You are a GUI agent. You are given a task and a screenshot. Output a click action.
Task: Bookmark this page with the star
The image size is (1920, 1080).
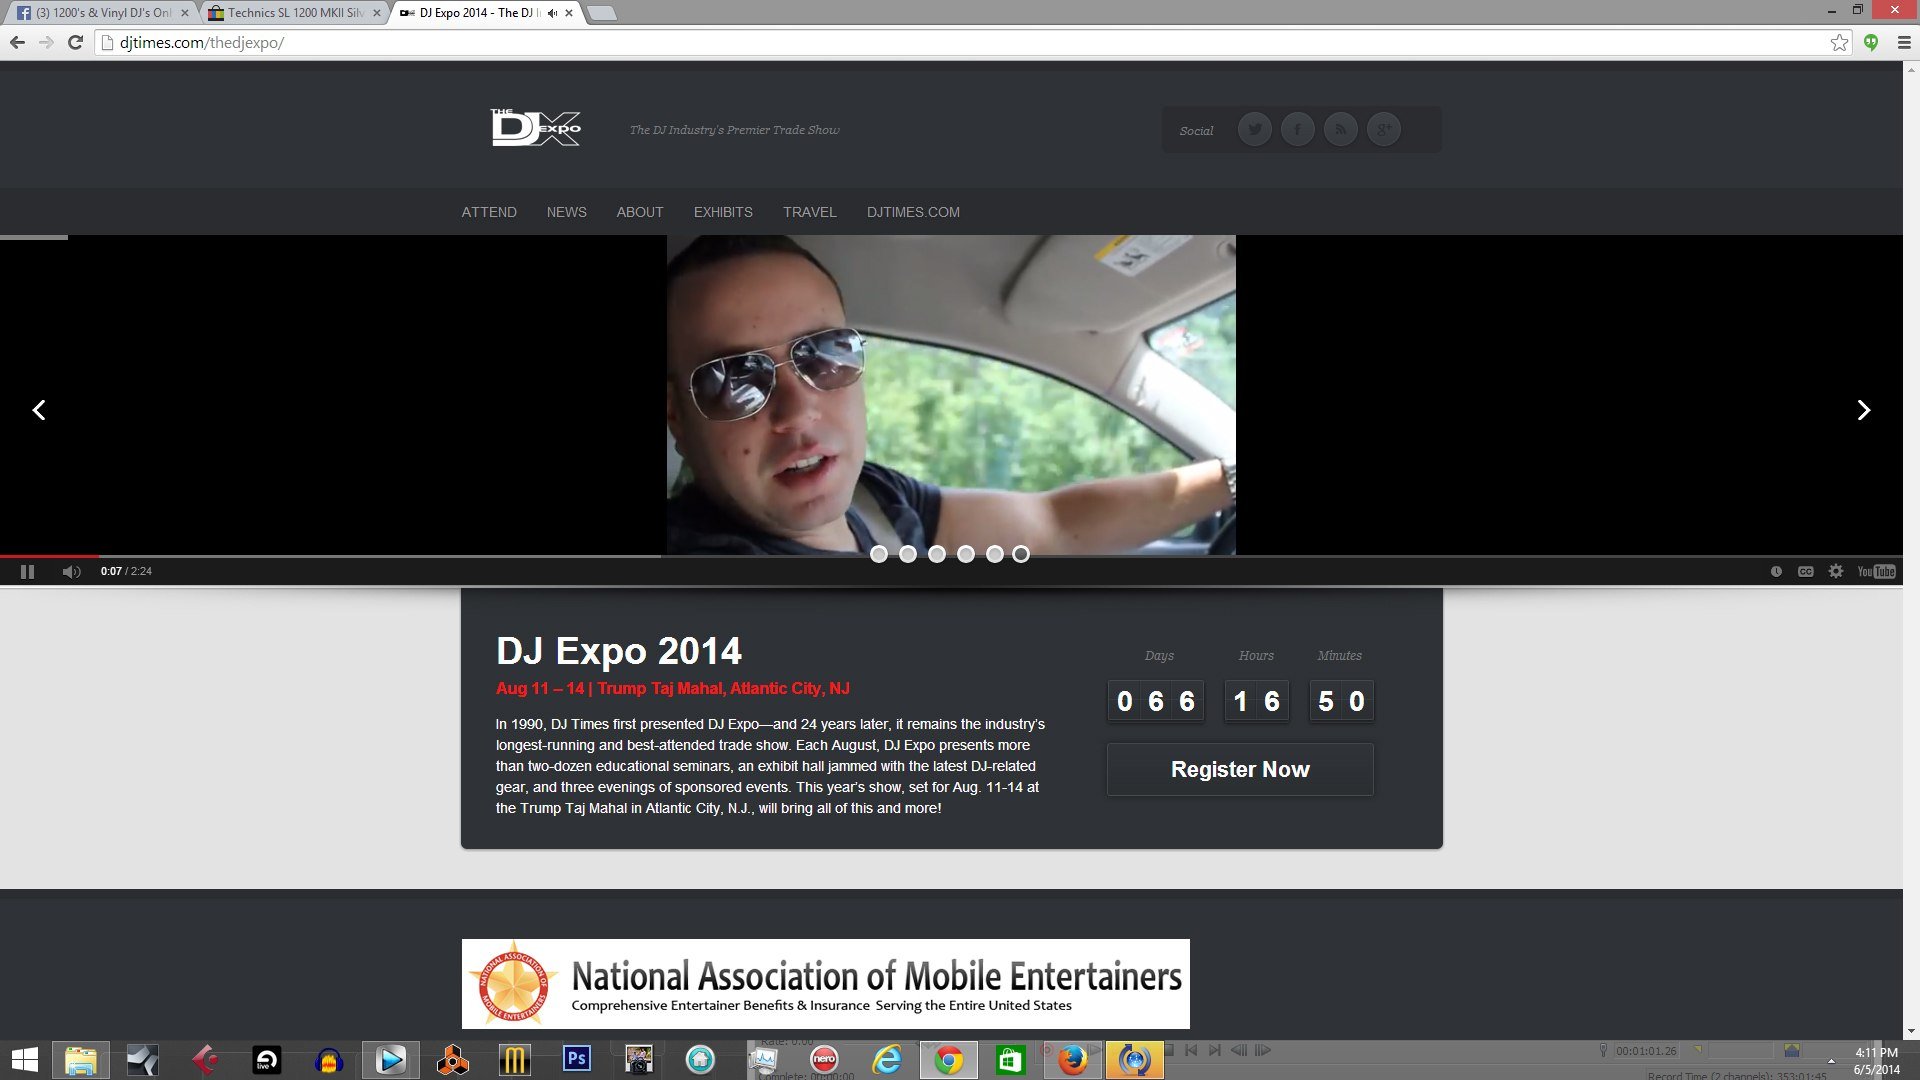1839,42
